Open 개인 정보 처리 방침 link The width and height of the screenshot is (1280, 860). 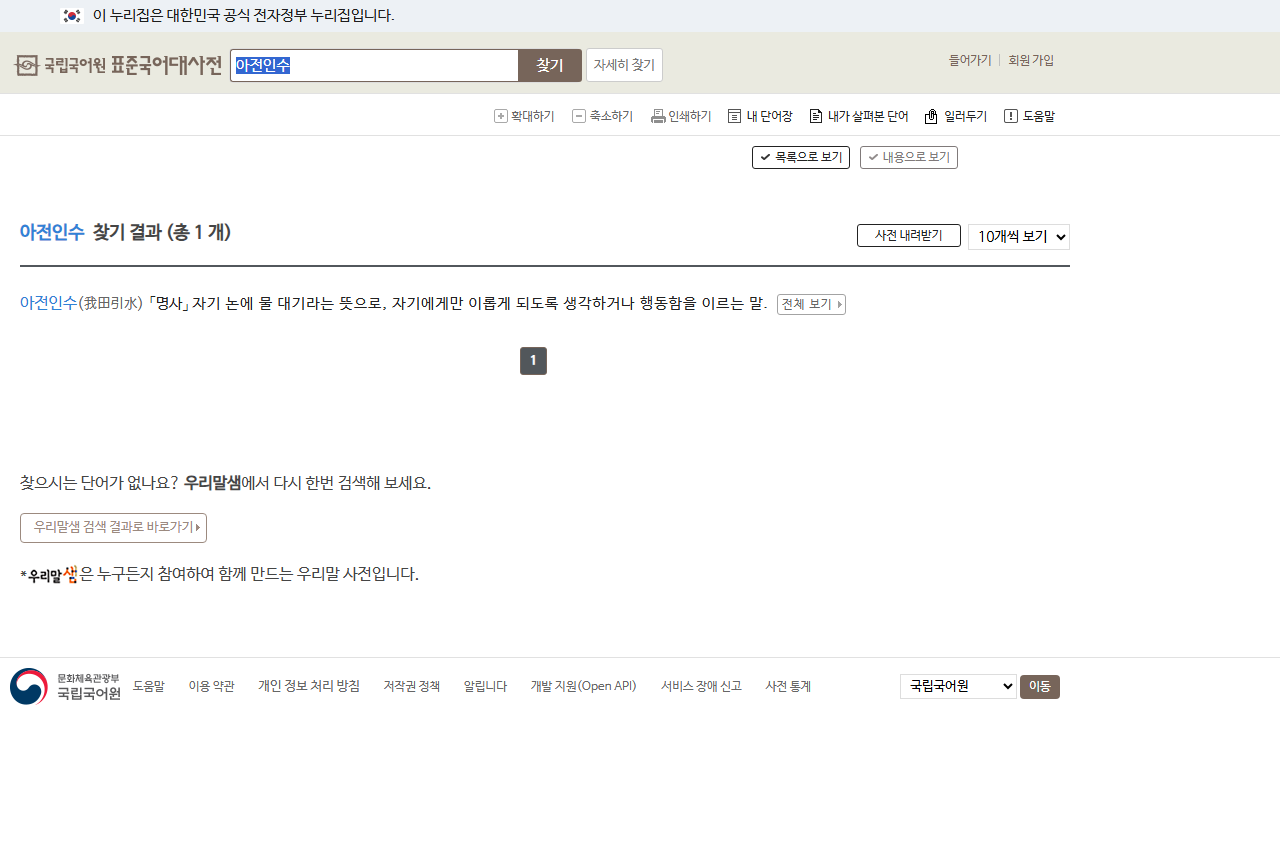pos(309,686)
